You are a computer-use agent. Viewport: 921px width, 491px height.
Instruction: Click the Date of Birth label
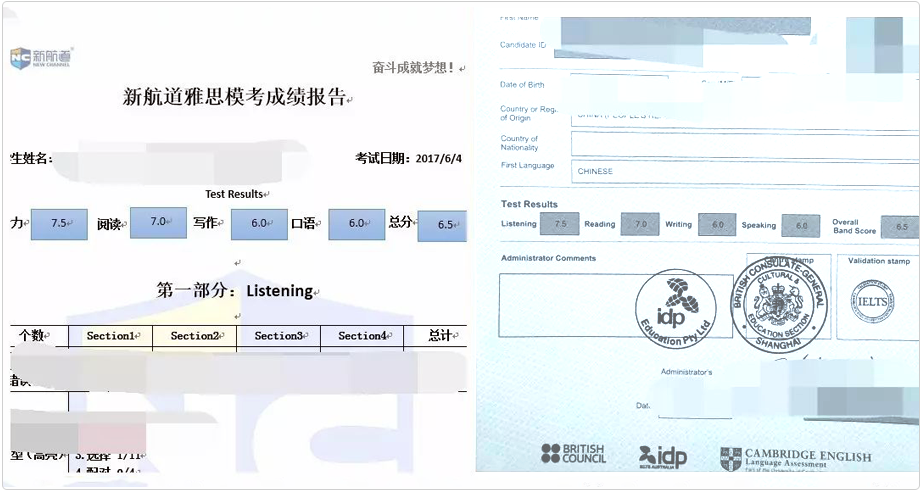coord(522,85)
